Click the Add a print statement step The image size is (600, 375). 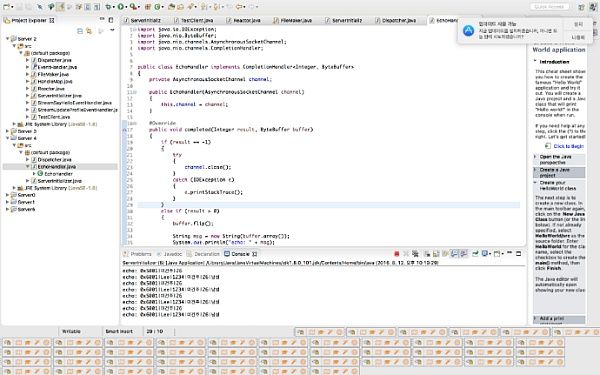point(559,319)
